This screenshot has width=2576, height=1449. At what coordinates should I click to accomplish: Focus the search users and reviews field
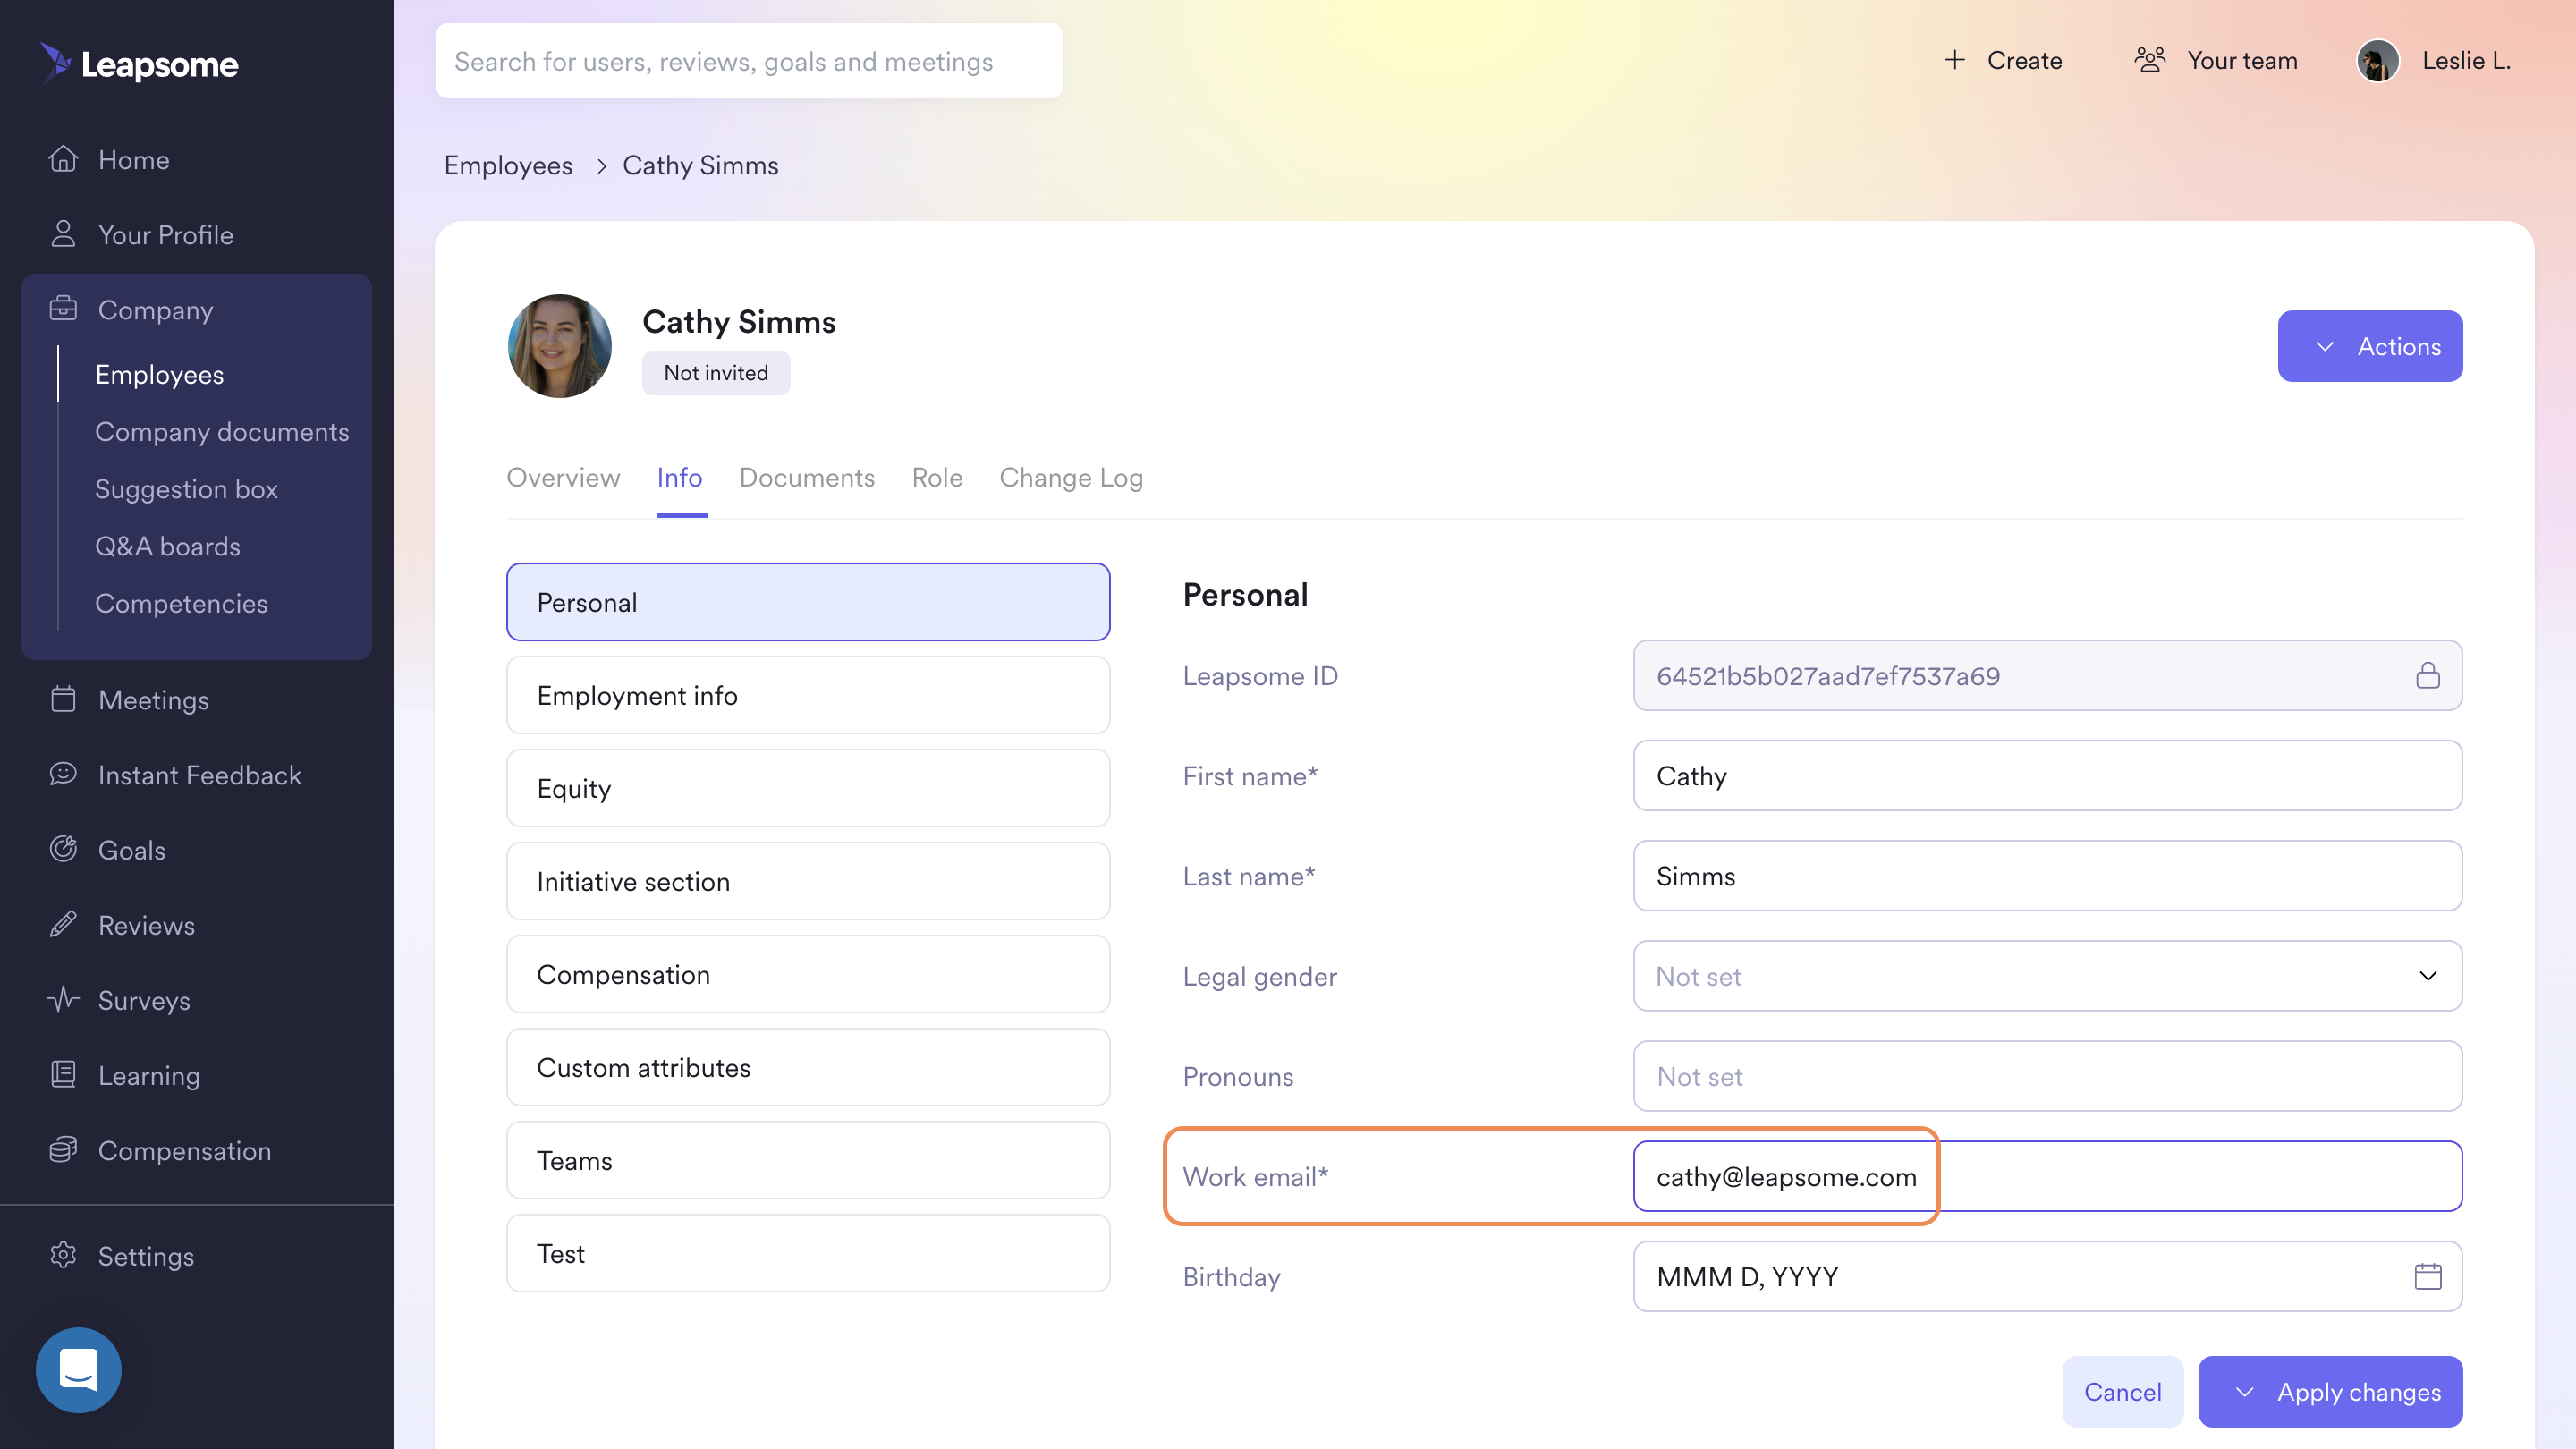(x=749, y=61)
